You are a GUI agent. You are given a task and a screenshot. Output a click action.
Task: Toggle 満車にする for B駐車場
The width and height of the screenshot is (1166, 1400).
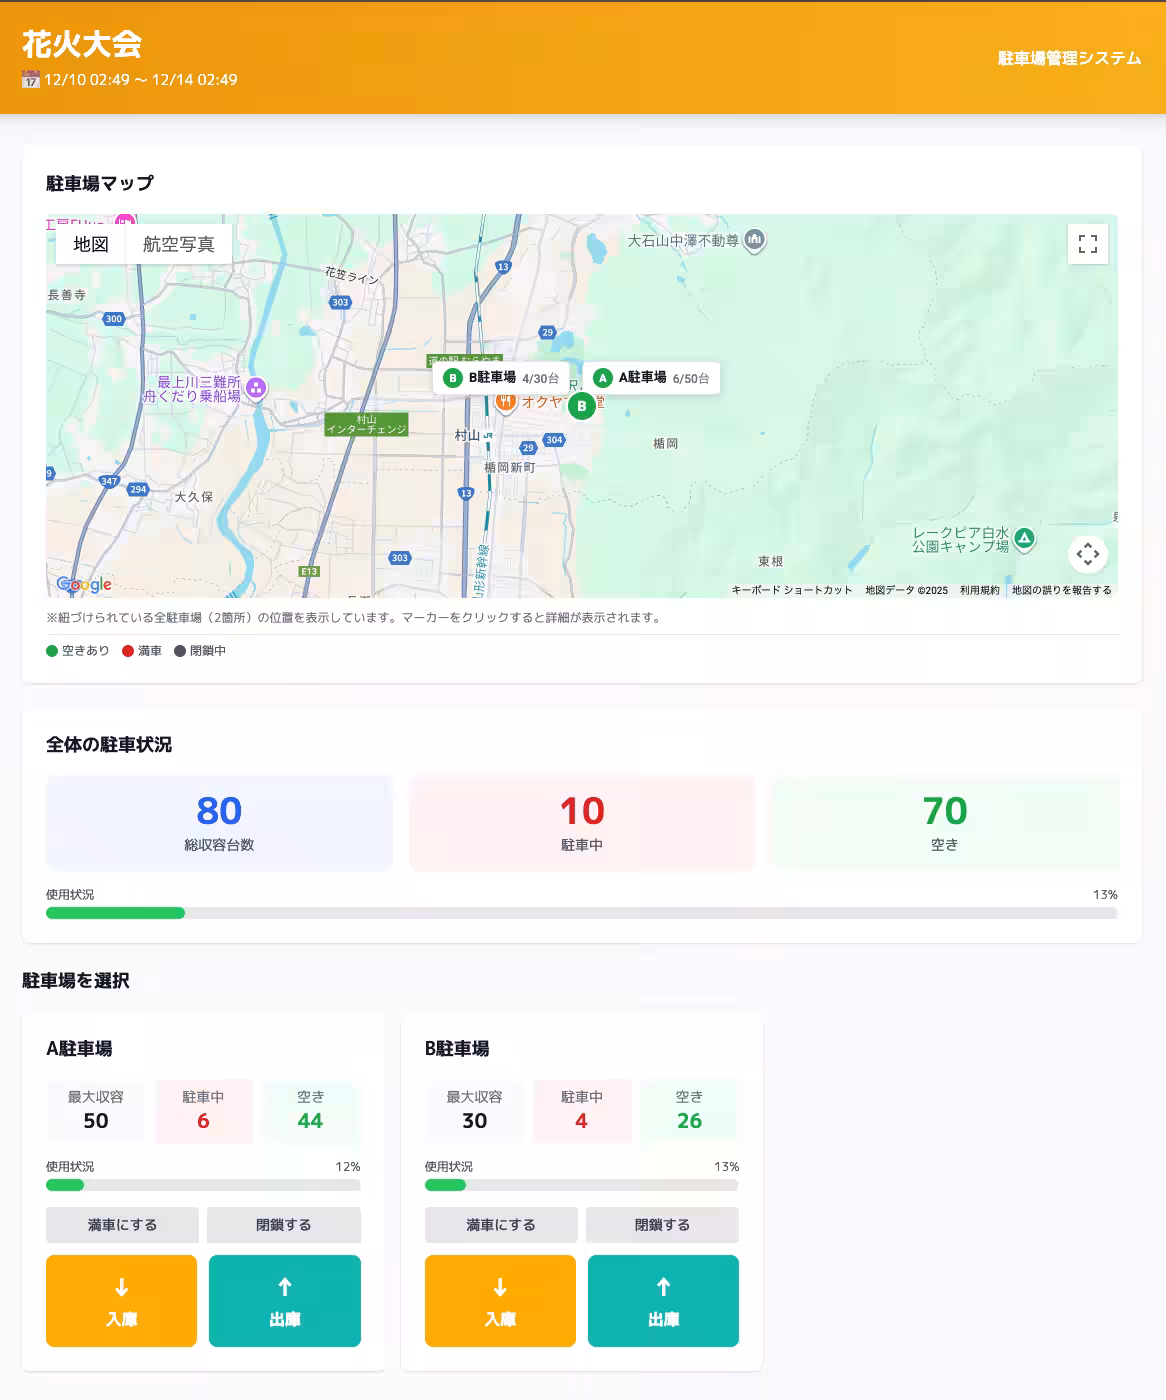(500, 1224)
